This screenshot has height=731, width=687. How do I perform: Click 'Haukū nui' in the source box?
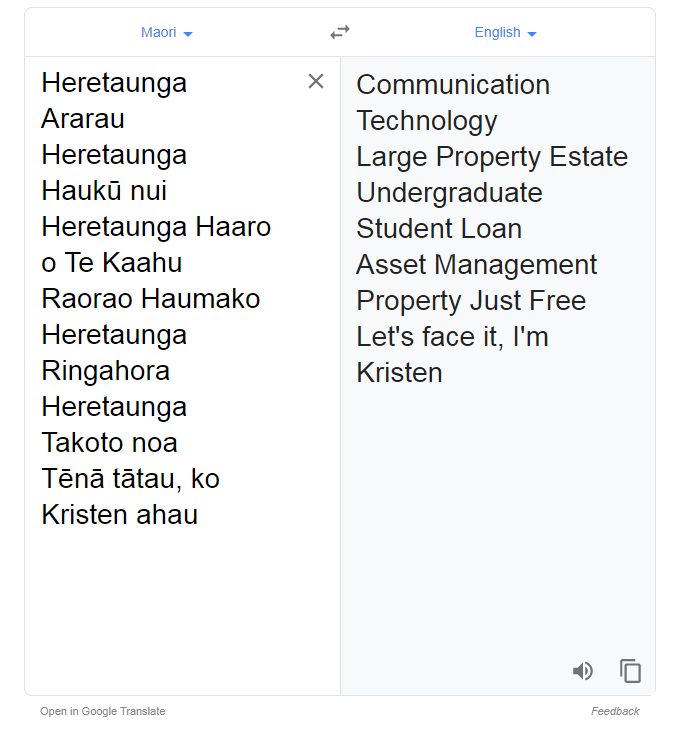[104, 191]
